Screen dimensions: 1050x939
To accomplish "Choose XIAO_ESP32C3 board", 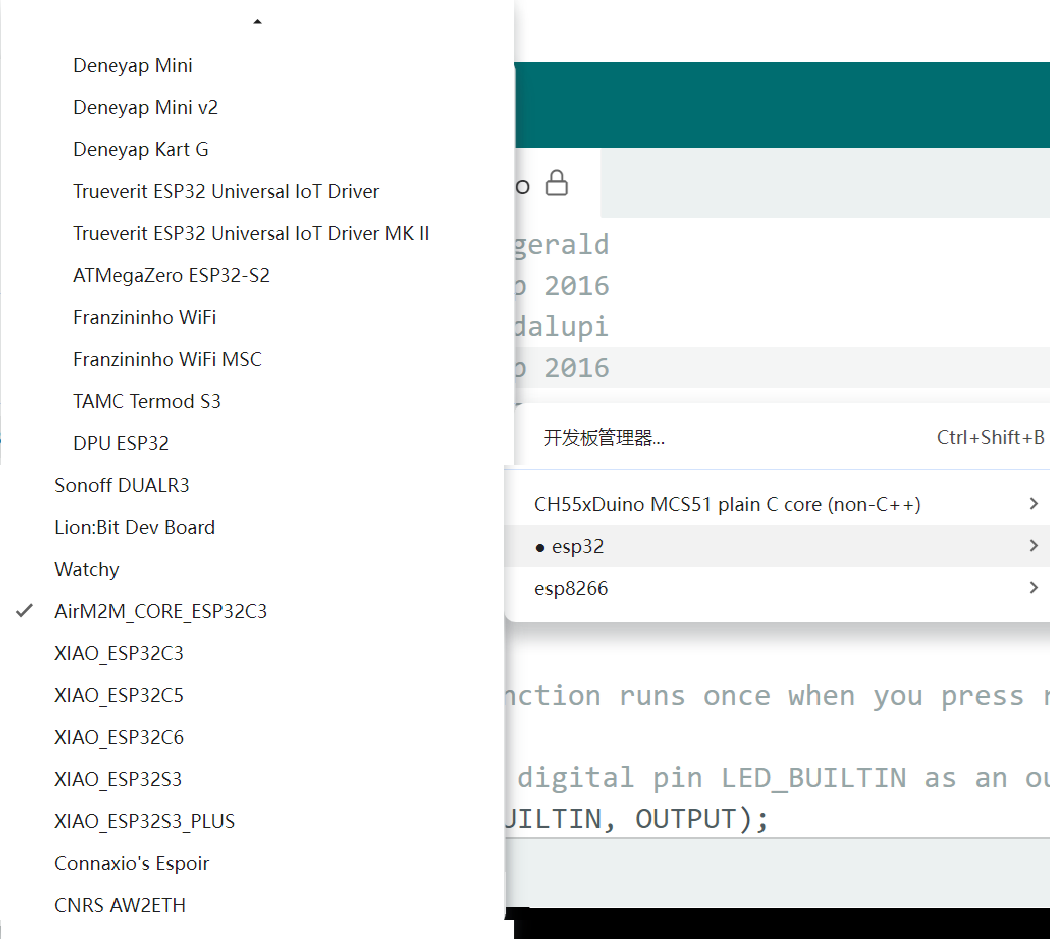I will coord(119,654).
